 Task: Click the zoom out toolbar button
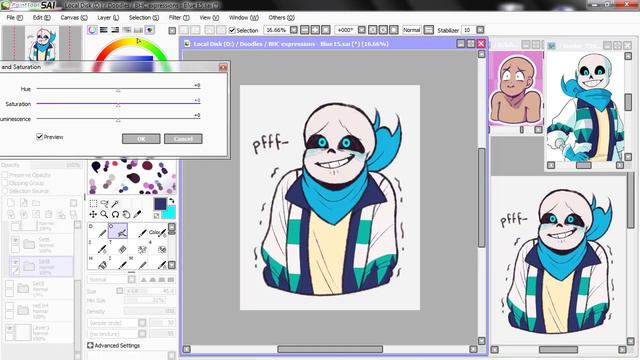304,30
